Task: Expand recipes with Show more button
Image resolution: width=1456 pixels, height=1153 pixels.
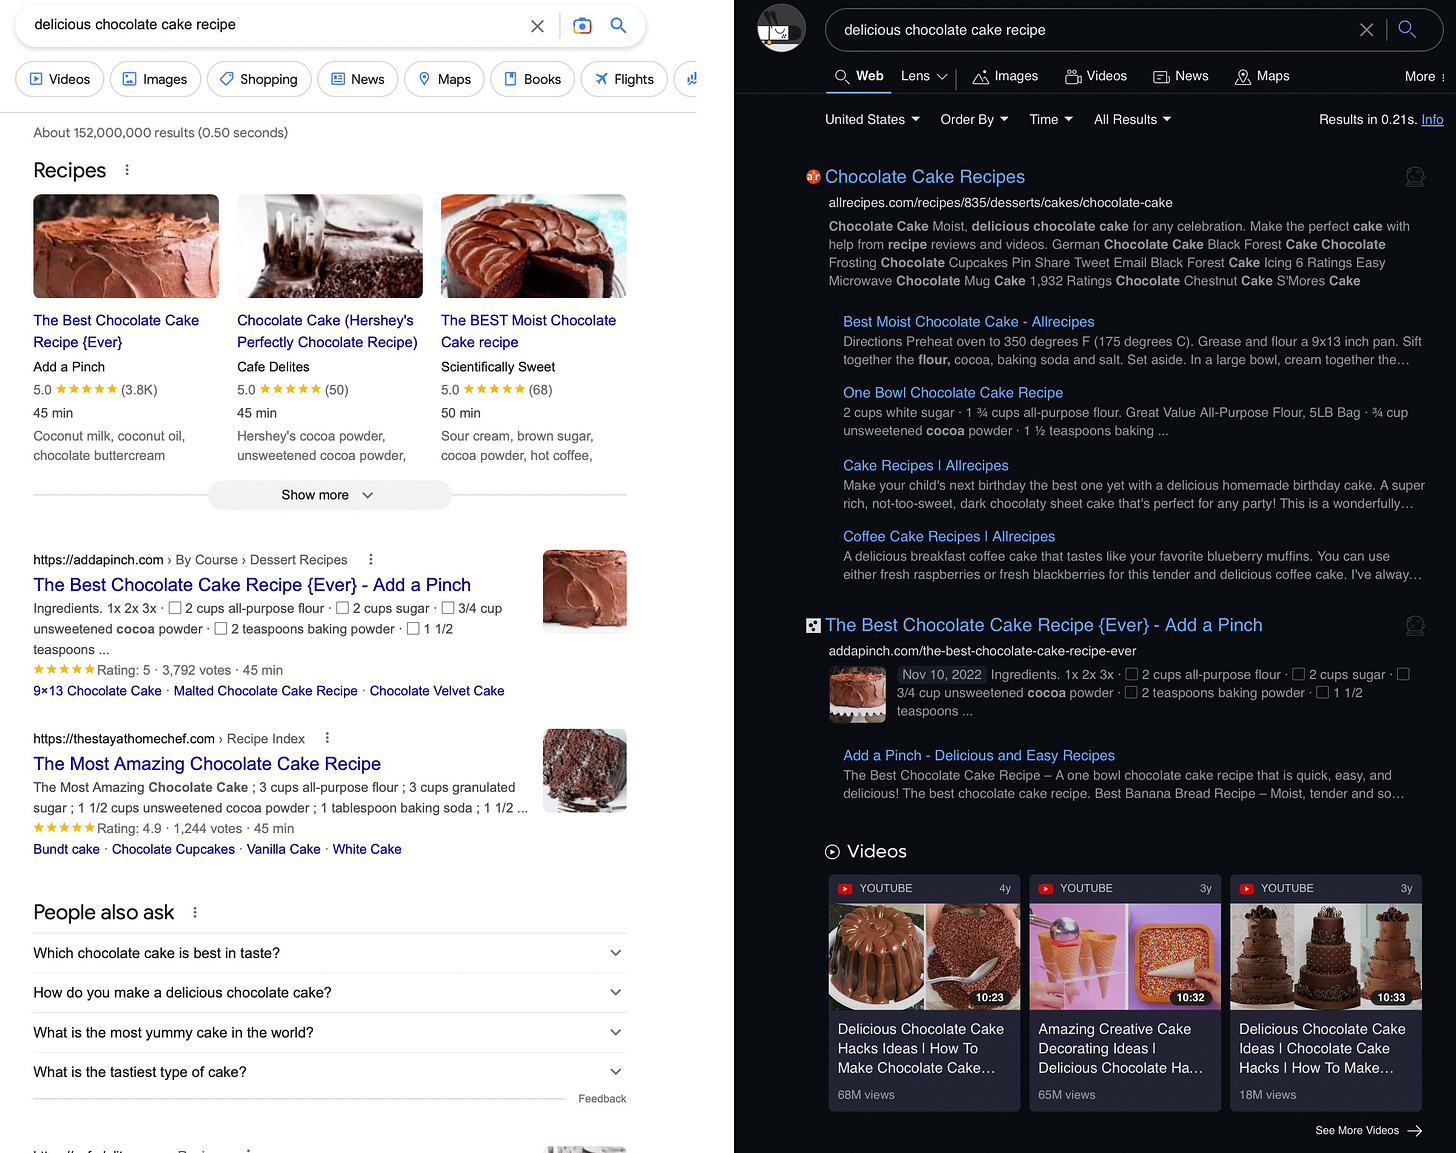Action: coord(329,495)
